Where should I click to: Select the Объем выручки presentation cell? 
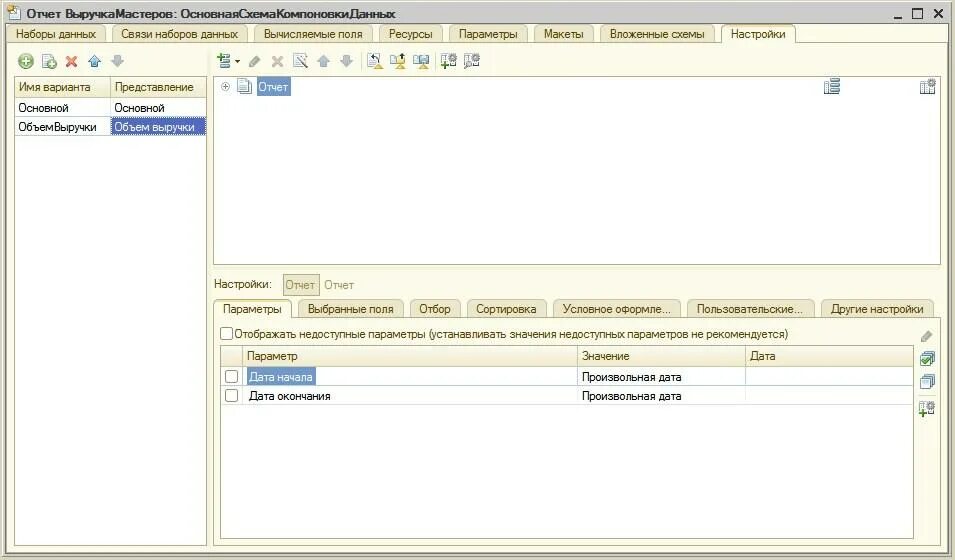tap(158, 127)
